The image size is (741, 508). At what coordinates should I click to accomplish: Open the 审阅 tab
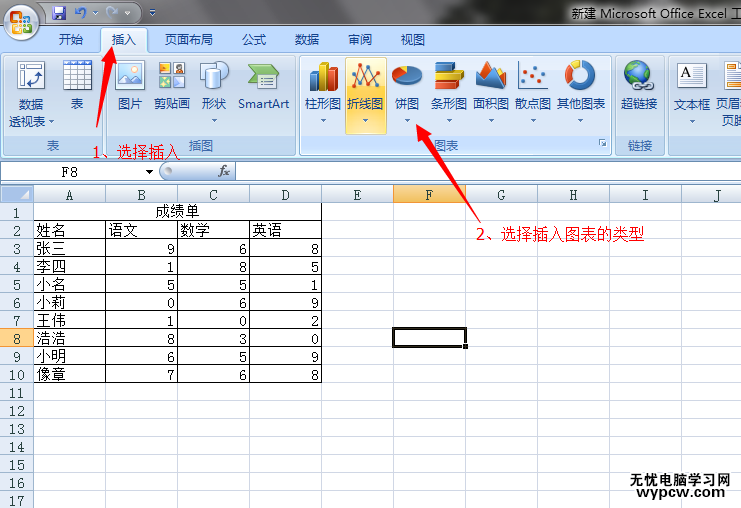click(x=360, y=40)
